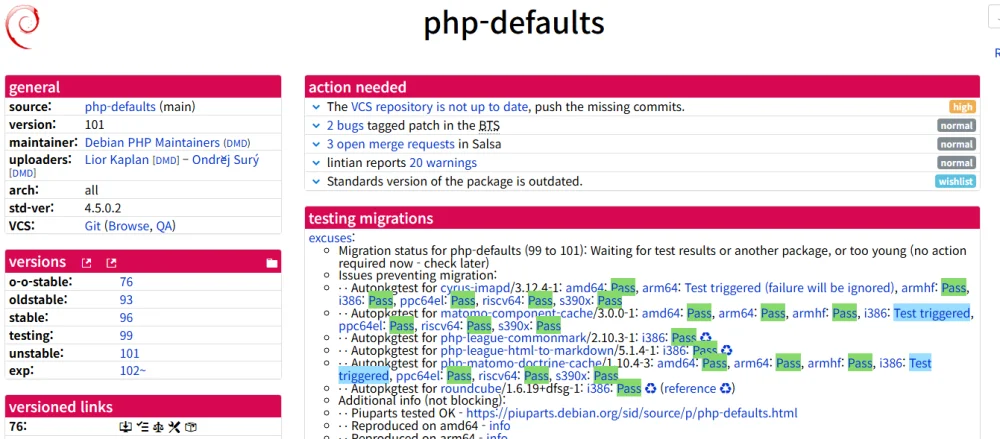Expand the 2 bugs tagged patch item
The height and width of the screenshot is (439, 1000).
(316, 126)
